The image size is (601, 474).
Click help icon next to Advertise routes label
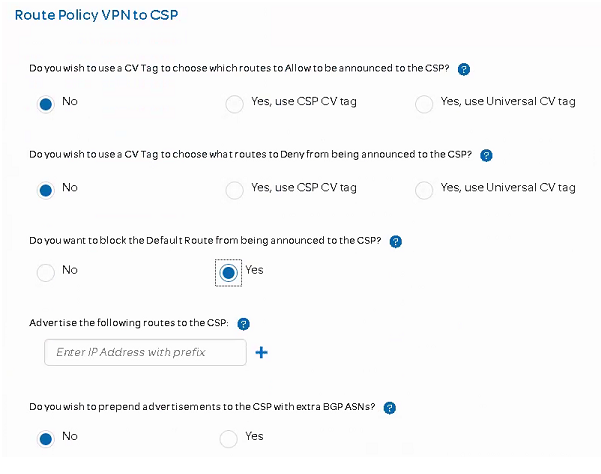pos(243,324)
